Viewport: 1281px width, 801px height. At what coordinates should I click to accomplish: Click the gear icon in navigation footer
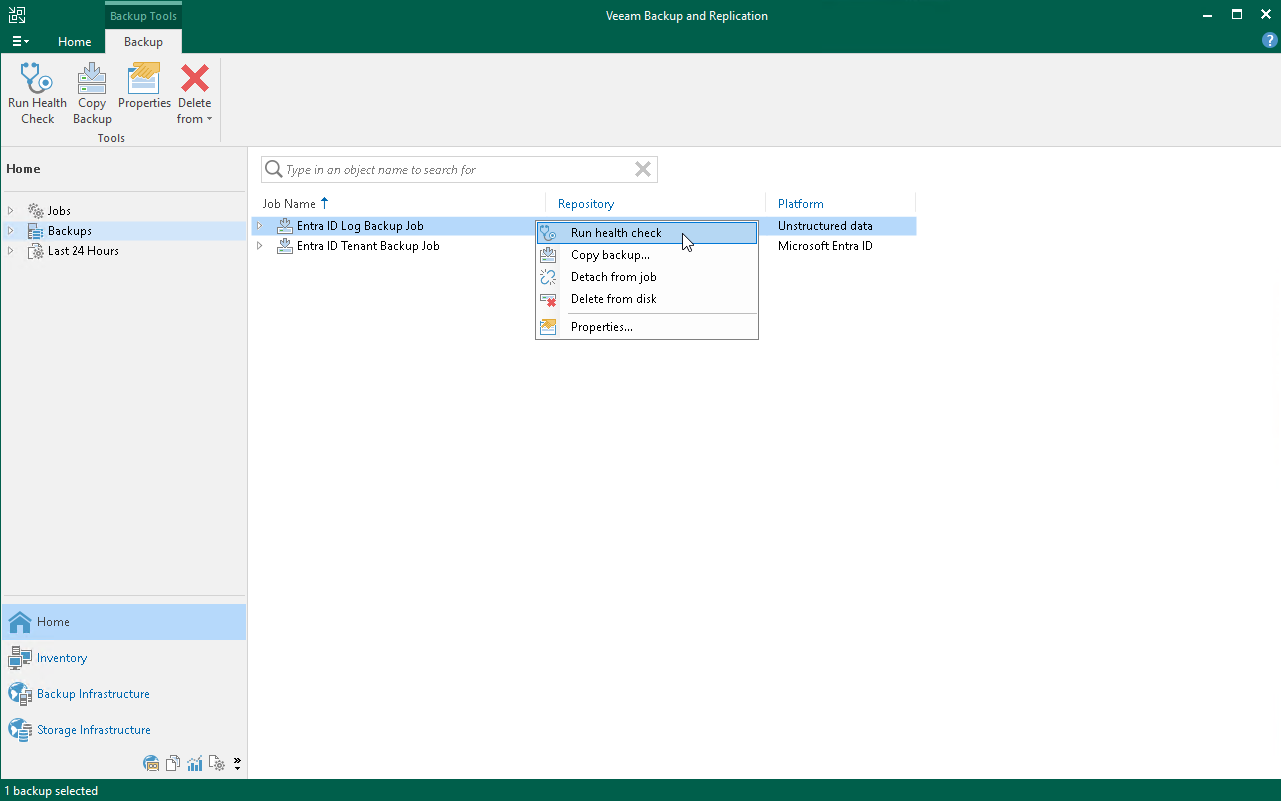217,764
